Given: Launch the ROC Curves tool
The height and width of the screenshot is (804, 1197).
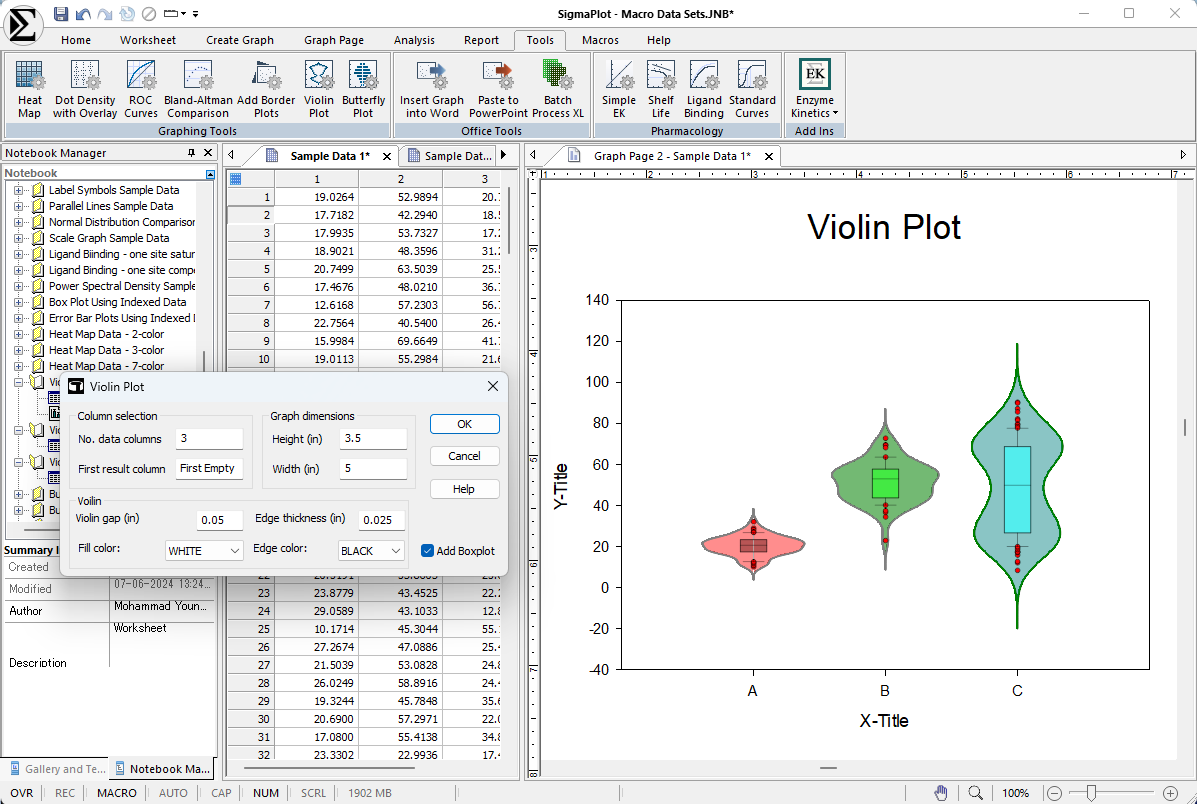Looking at the screenshot, I should (x=141, y=88).
